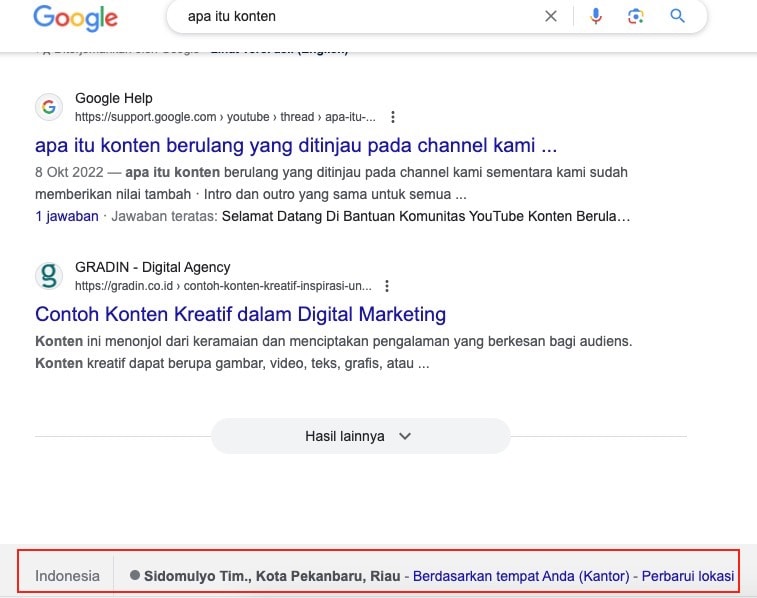The width and height of the screenshot is (757, 598).
Task: Clear the search query with X
Action: click(x=551, y=16)
